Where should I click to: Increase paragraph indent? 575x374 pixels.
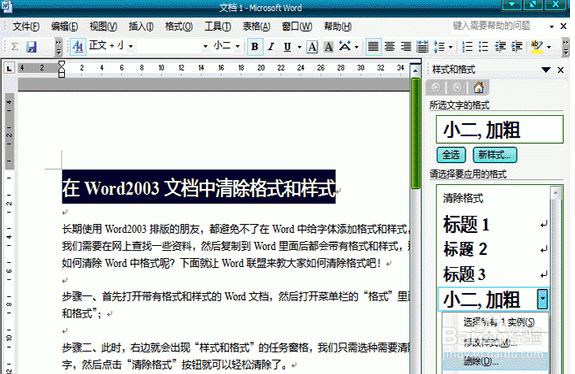click(517, 47)
